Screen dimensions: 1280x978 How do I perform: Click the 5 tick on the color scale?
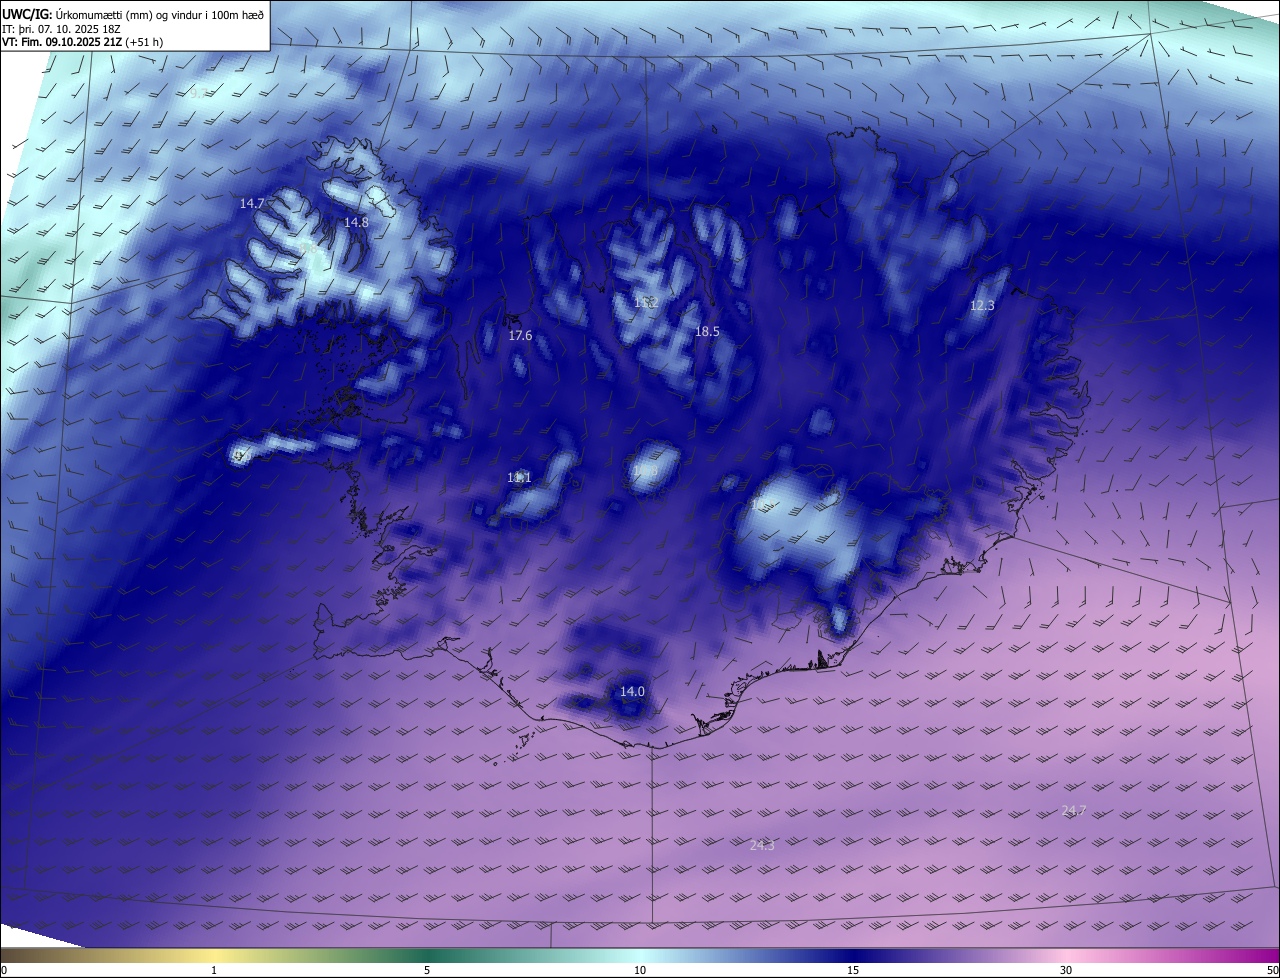427,970
